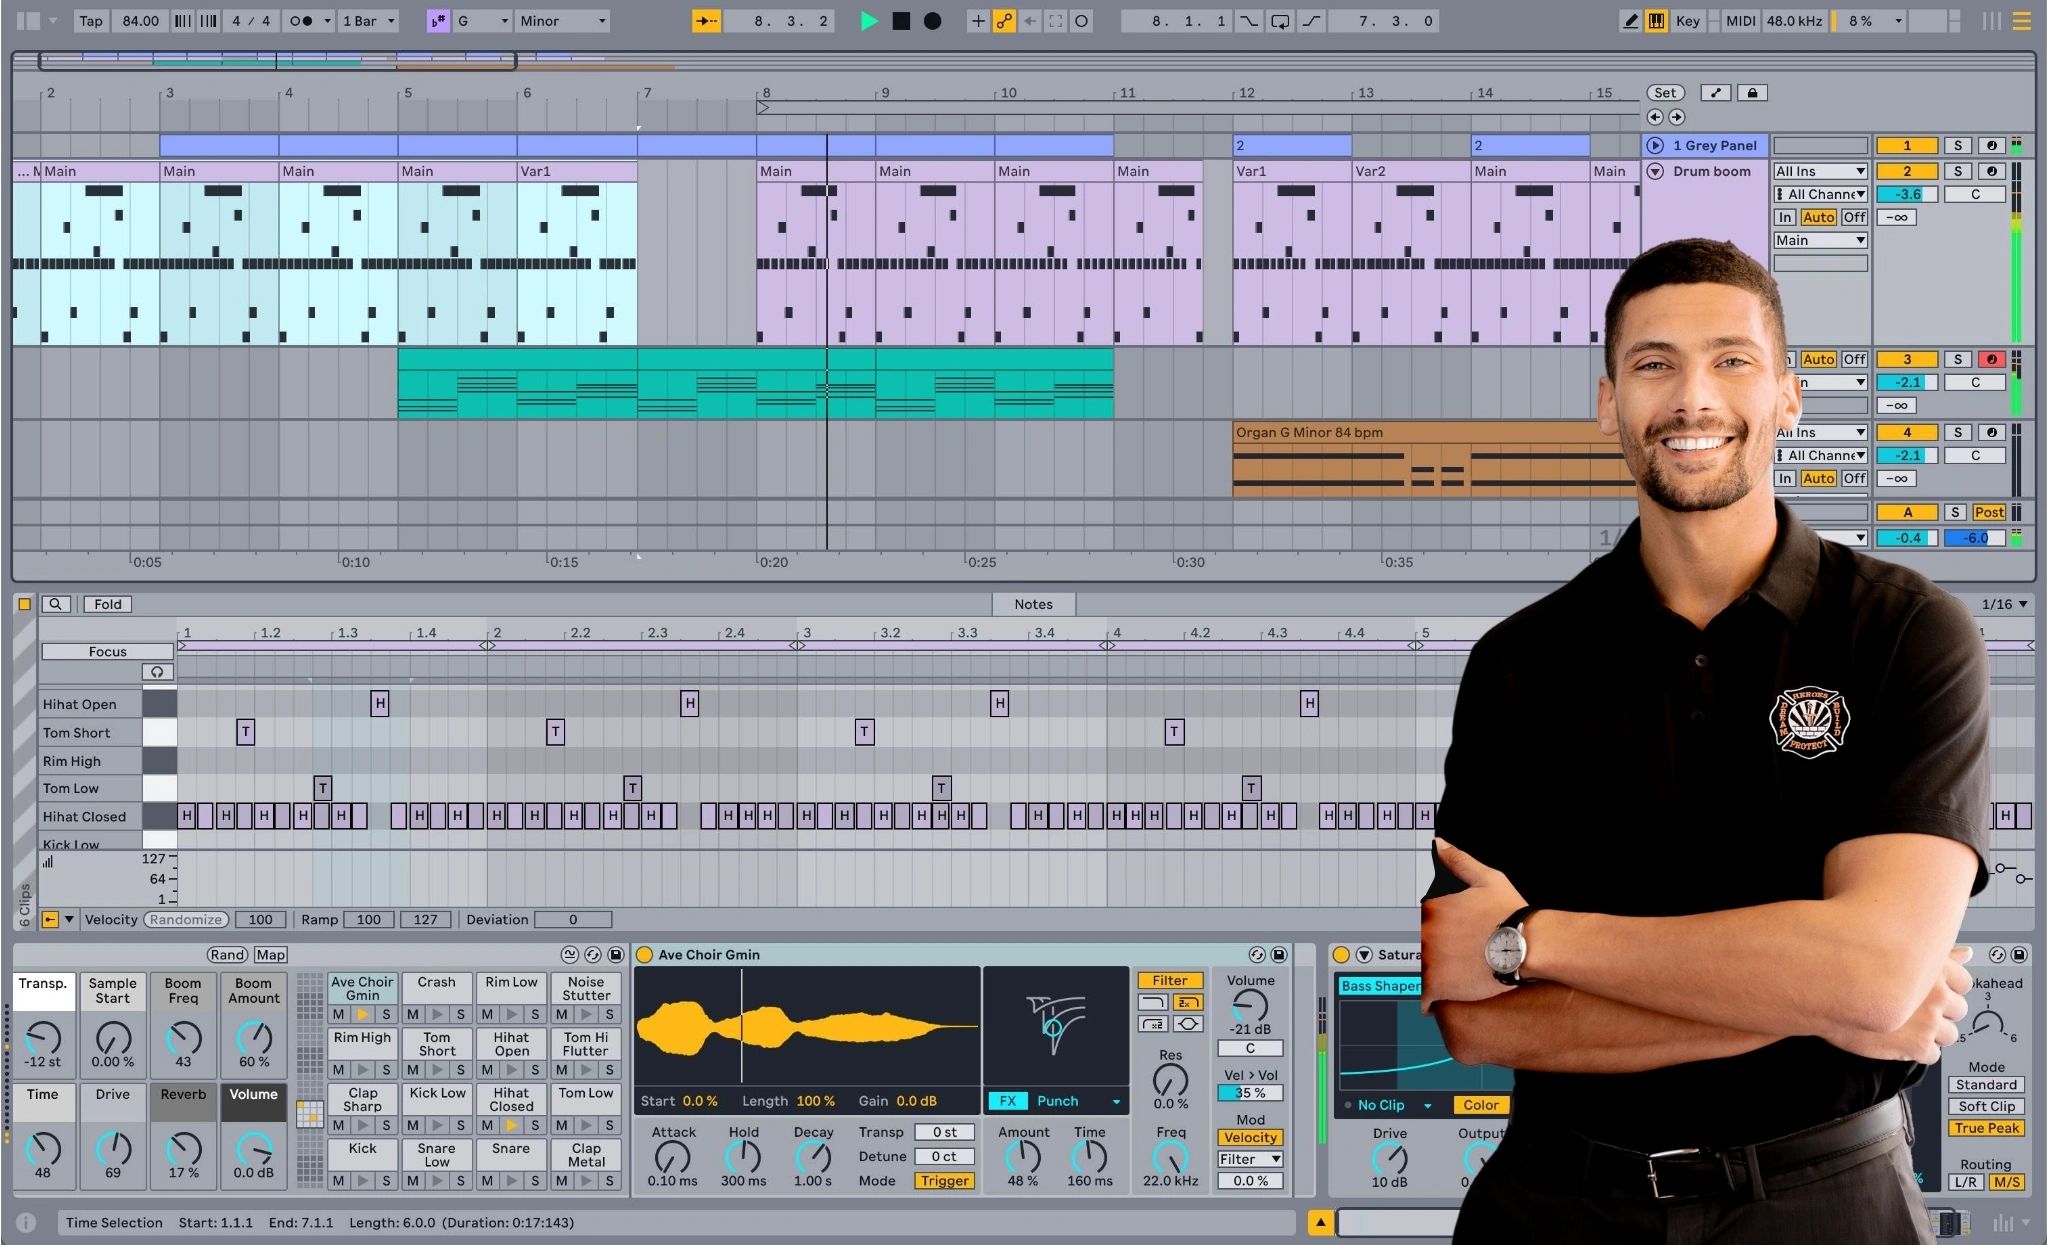This screenshot has width=2048, height=1245.
Task: Click the 84.00 tempo field
Action: (139, 21)
